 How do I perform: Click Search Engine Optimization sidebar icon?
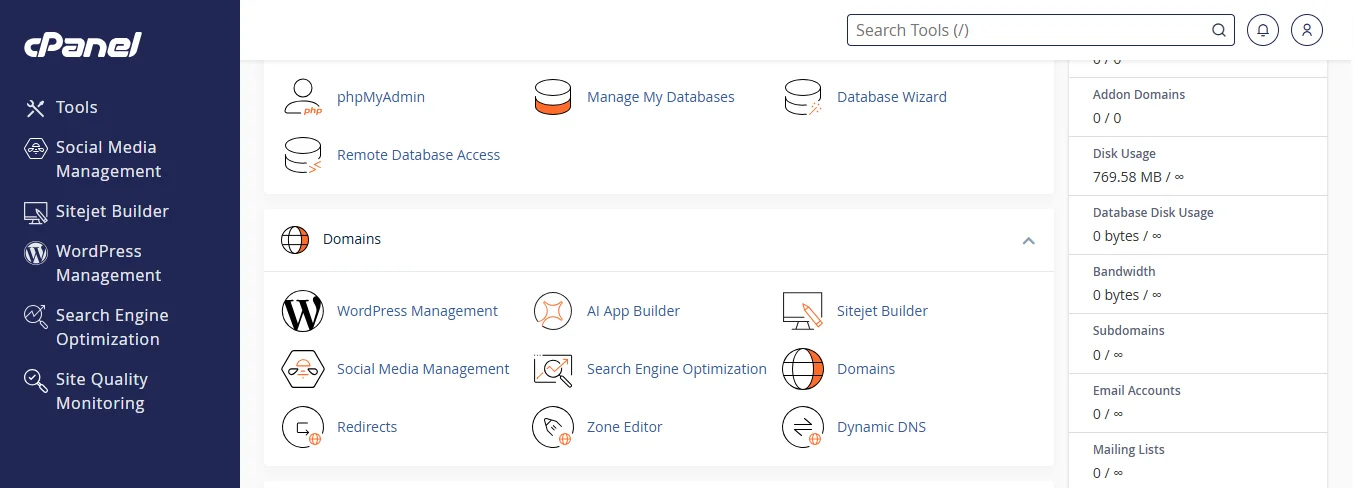click(36, 316)
